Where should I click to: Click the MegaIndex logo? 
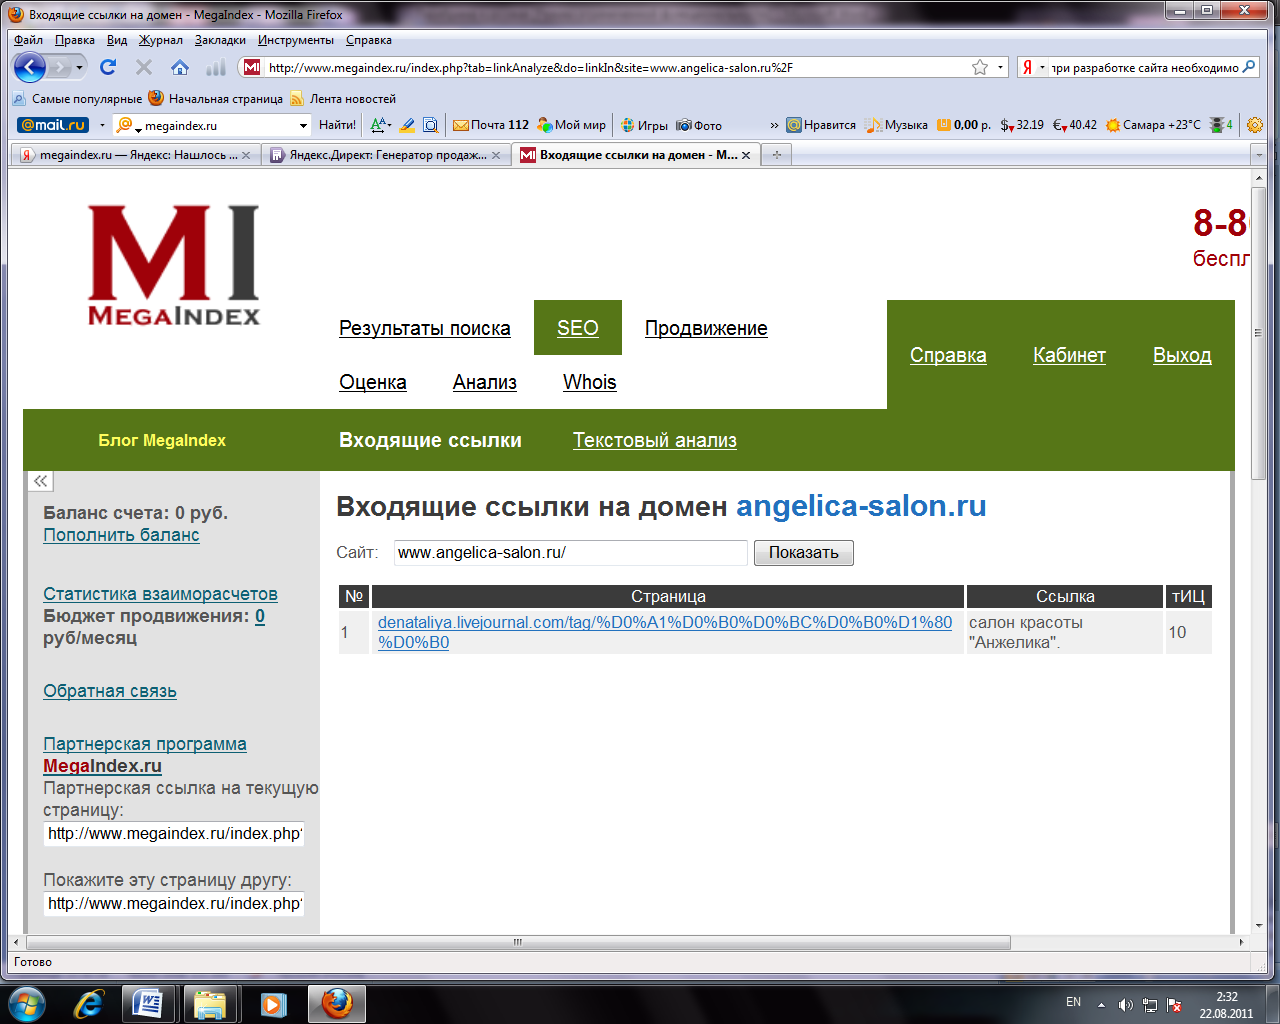tap(174, 265)
